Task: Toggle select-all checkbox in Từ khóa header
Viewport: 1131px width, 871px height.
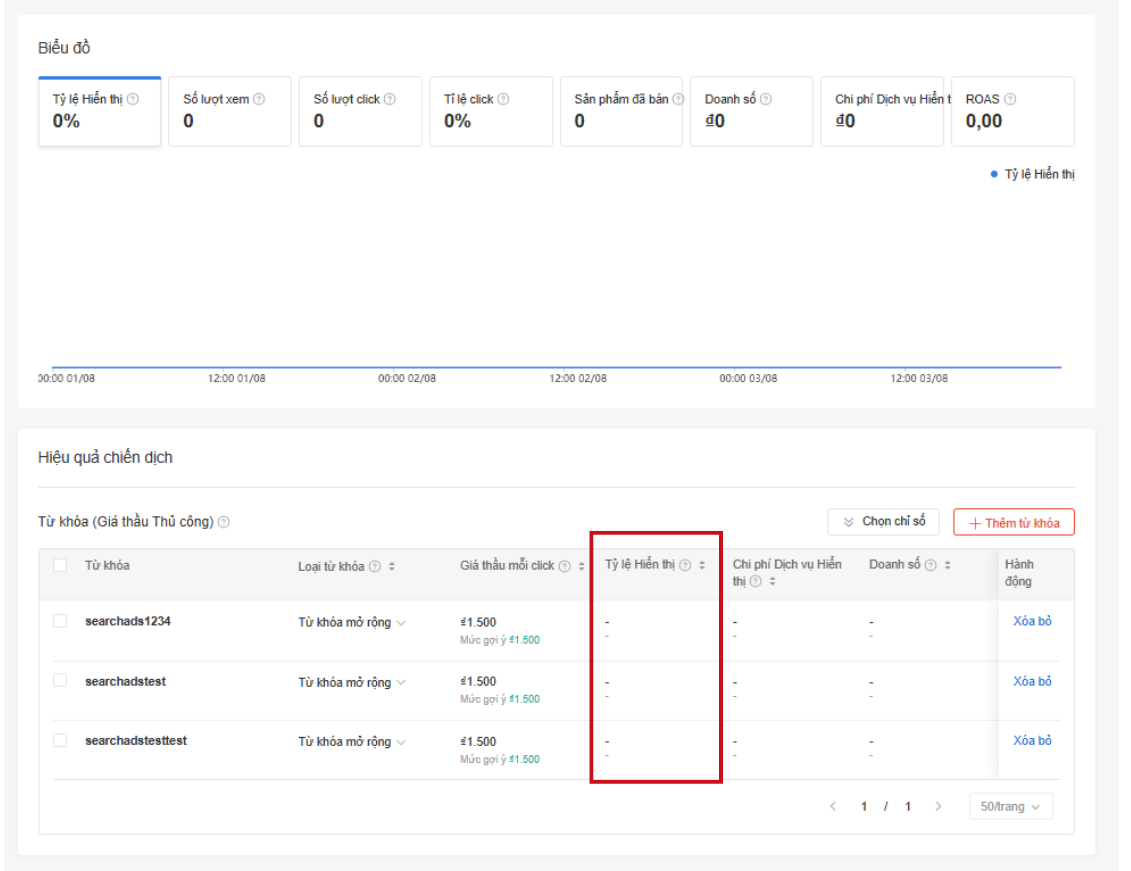Action: point(61,565)
